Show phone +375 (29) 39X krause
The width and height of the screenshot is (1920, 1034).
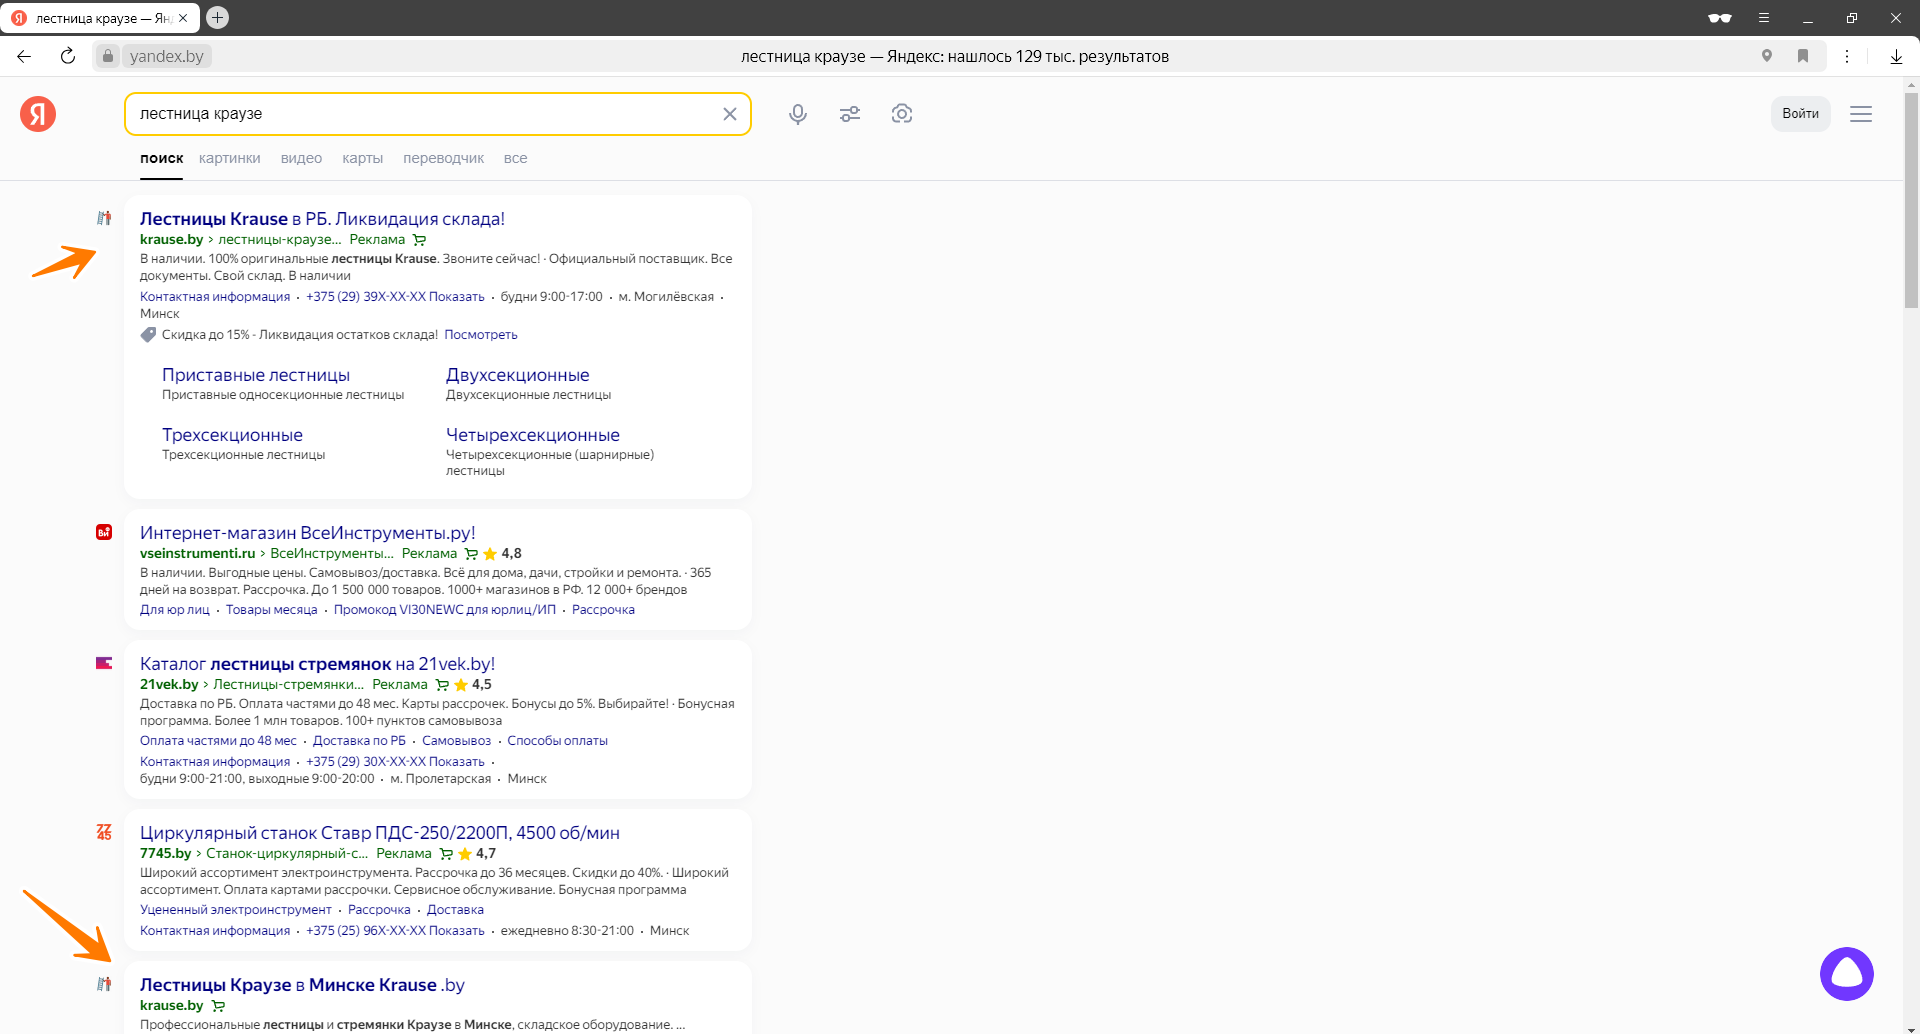click(395, 297)
